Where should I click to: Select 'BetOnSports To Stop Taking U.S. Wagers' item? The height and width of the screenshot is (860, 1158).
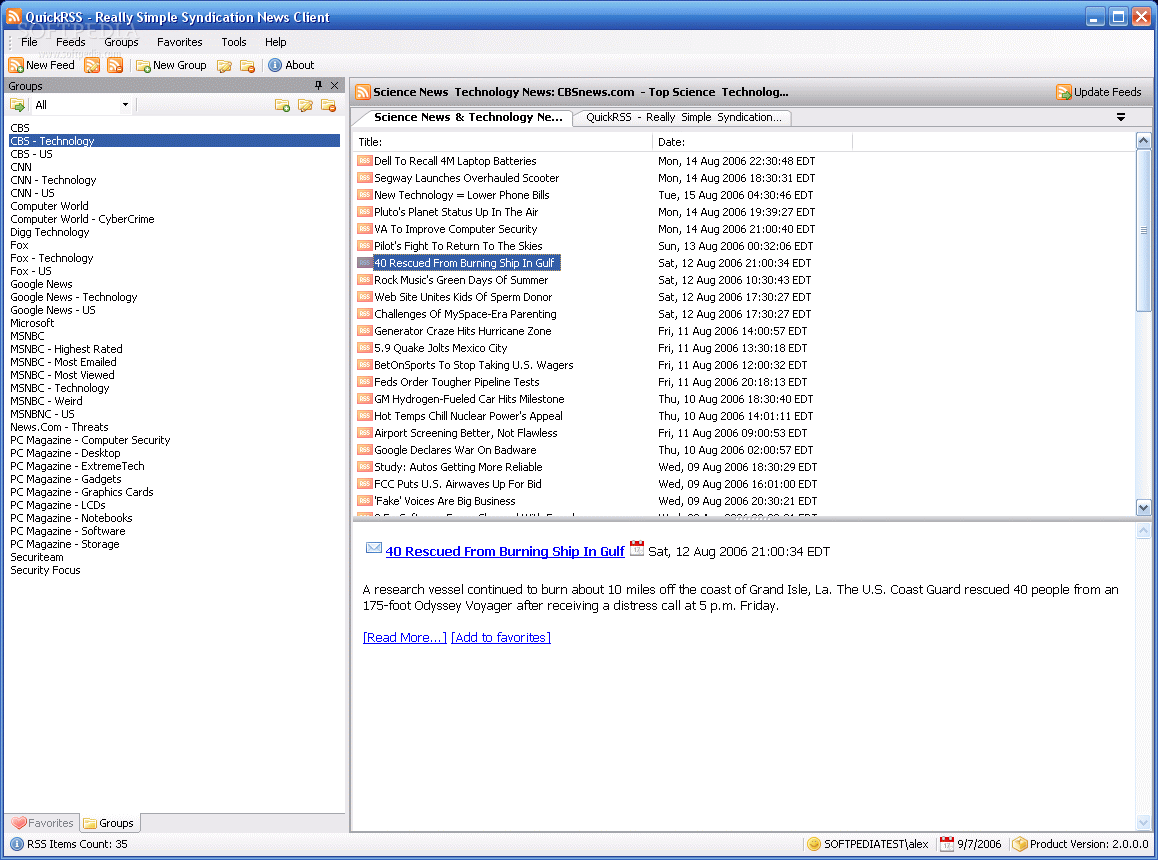tap(473, 365)
